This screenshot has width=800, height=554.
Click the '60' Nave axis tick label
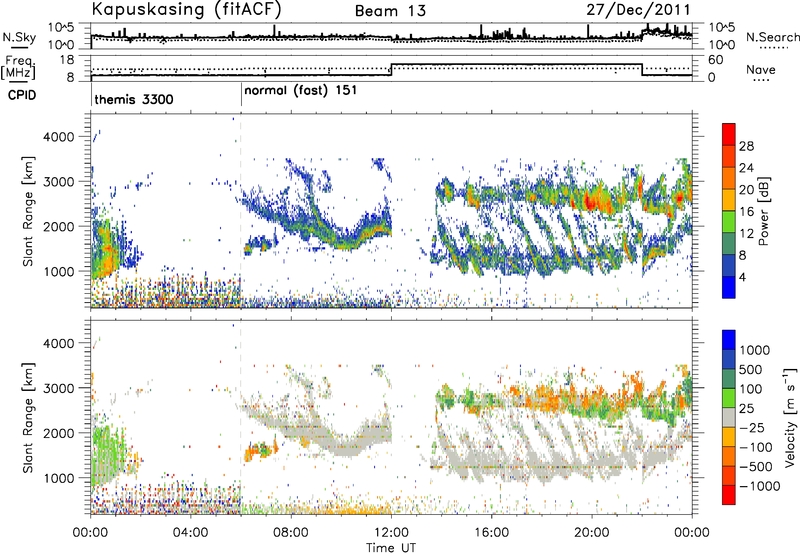[715, 60]
